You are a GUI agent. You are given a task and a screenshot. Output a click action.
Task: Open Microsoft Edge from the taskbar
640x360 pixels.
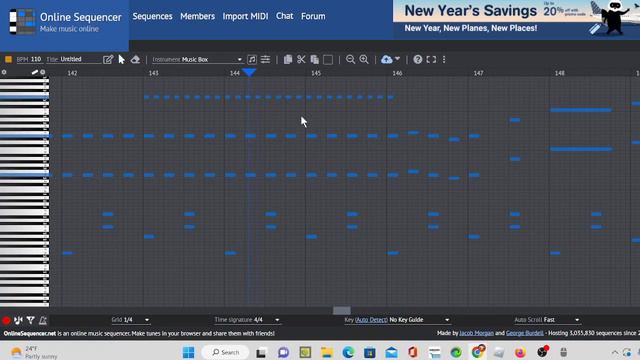(x=348, y=352)
